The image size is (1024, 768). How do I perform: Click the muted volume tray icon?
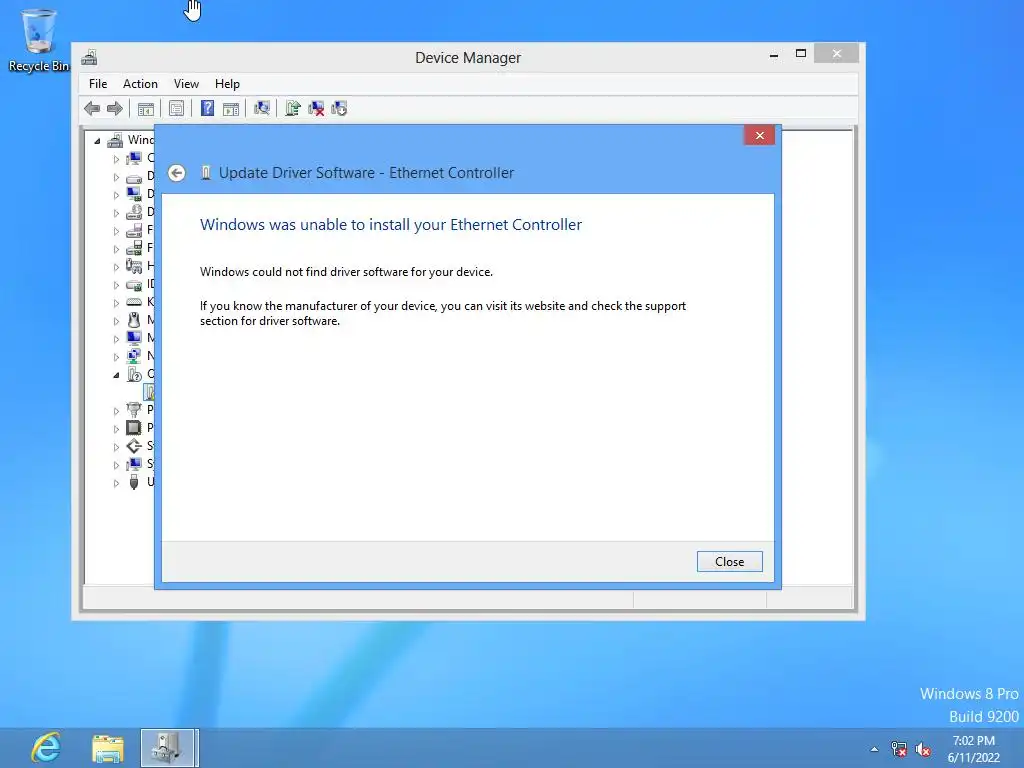point(923,749)
